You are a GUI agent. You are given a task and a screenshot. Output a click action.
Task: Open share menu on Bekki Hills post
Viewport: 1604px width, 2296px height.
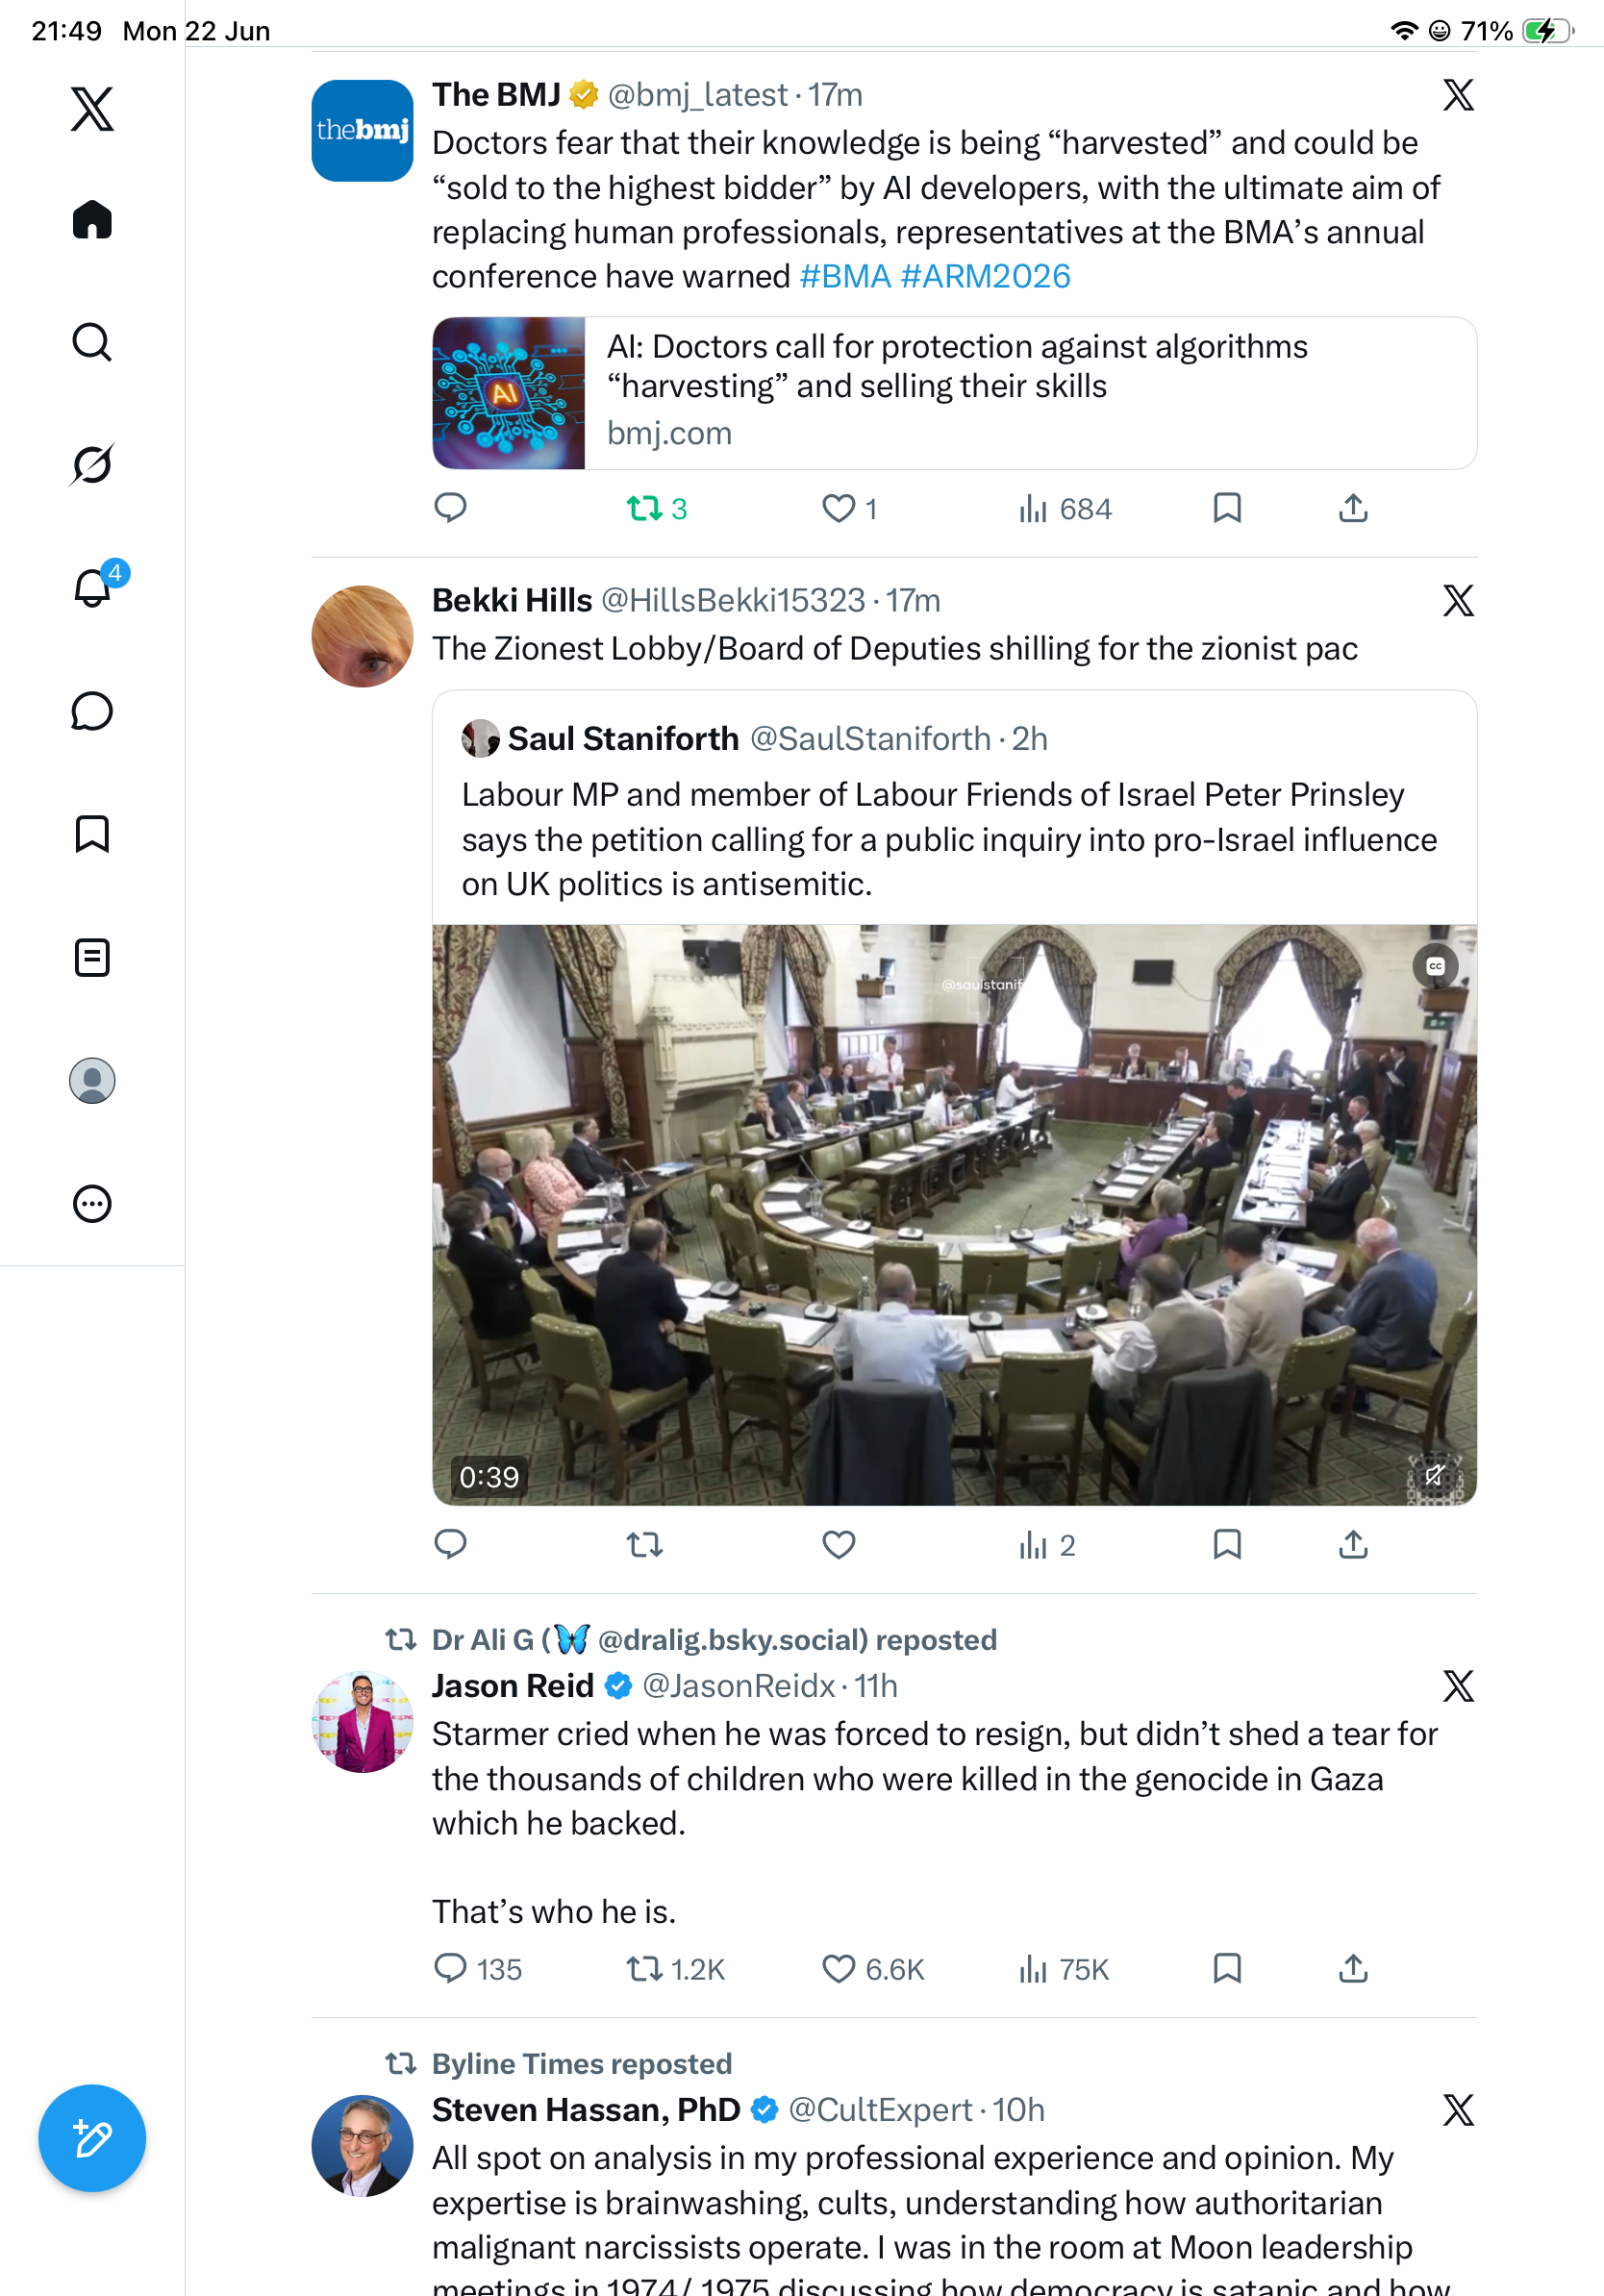pos(1353,1544)
